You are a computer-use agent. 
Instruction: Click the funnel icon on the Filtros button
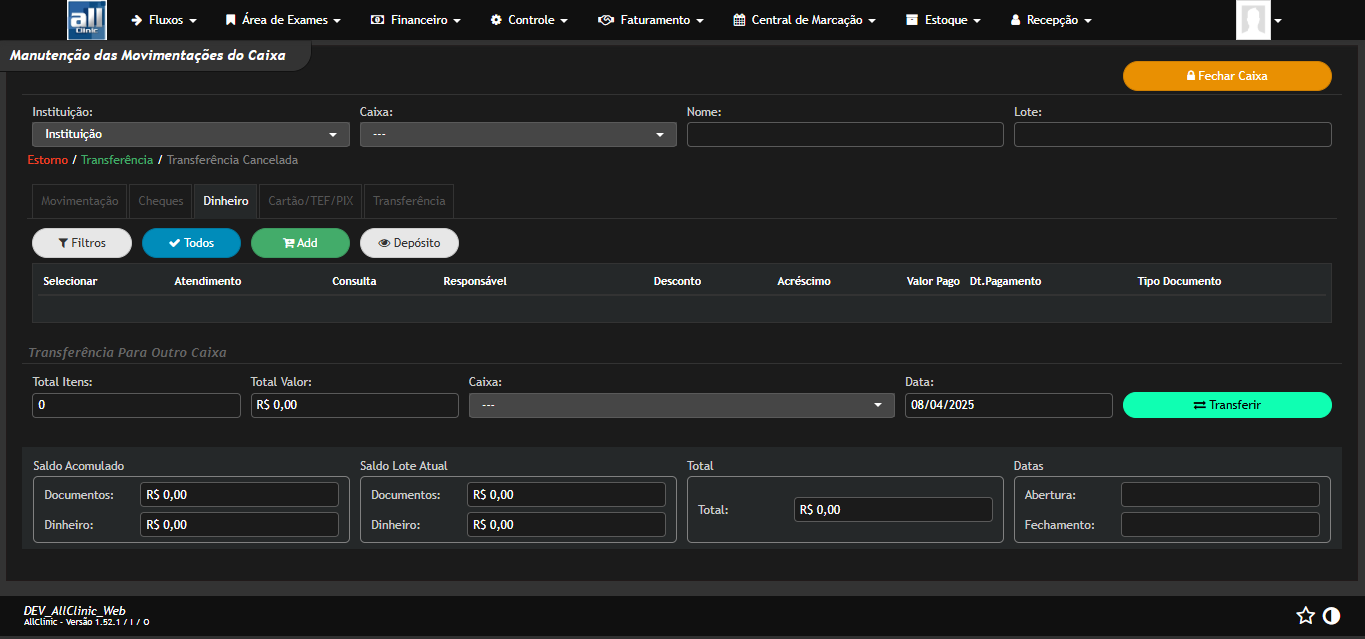point(64,242)
